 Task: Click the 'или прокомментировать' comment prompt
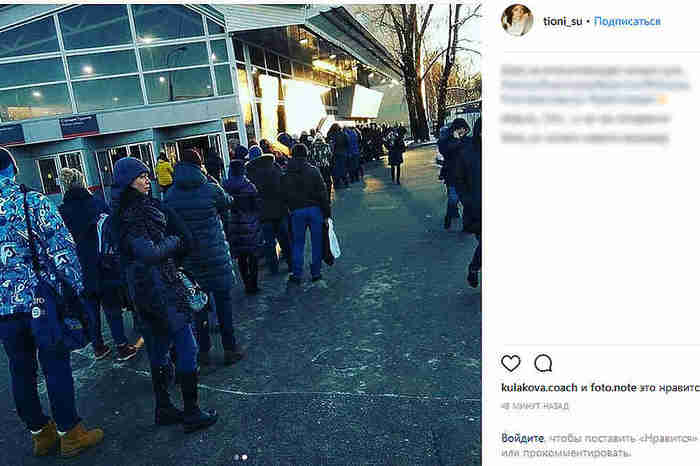pos(566,453)
